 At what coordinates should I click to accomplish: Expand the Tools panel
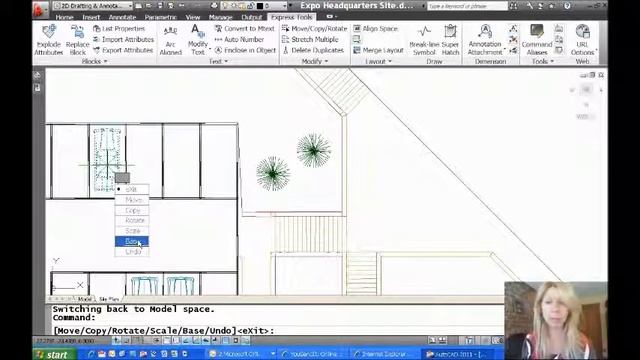click(543, 61)
